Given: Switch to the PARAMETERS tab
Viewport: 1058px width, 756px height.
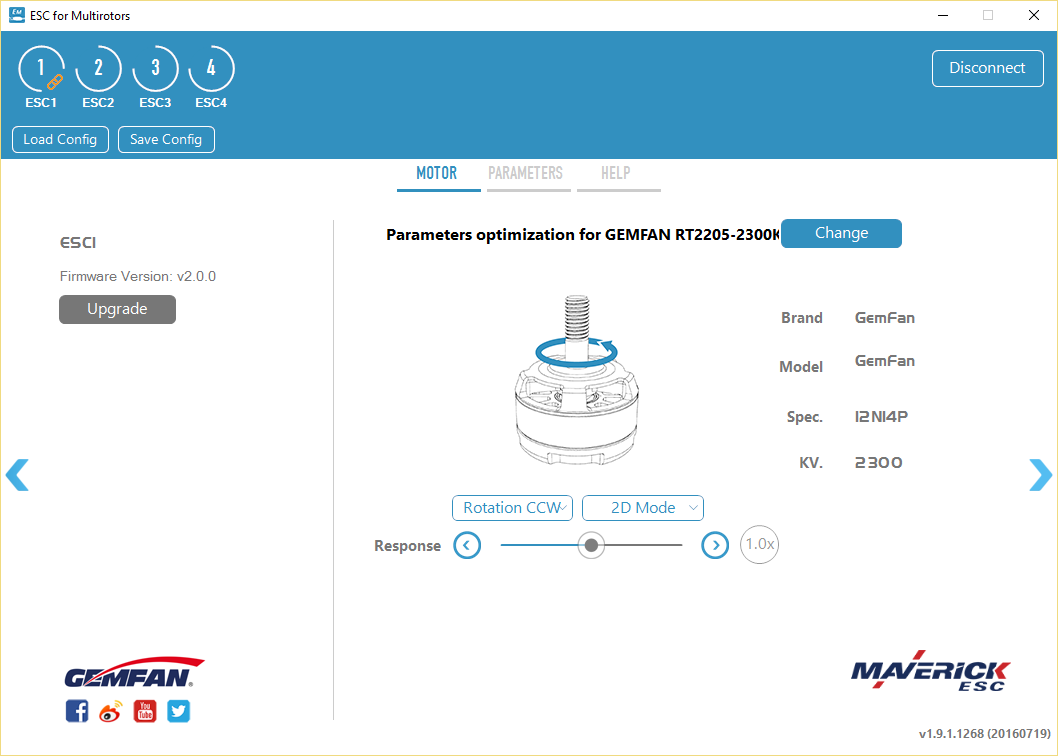Looking at the screenshot, I should [x=528, y=175].
